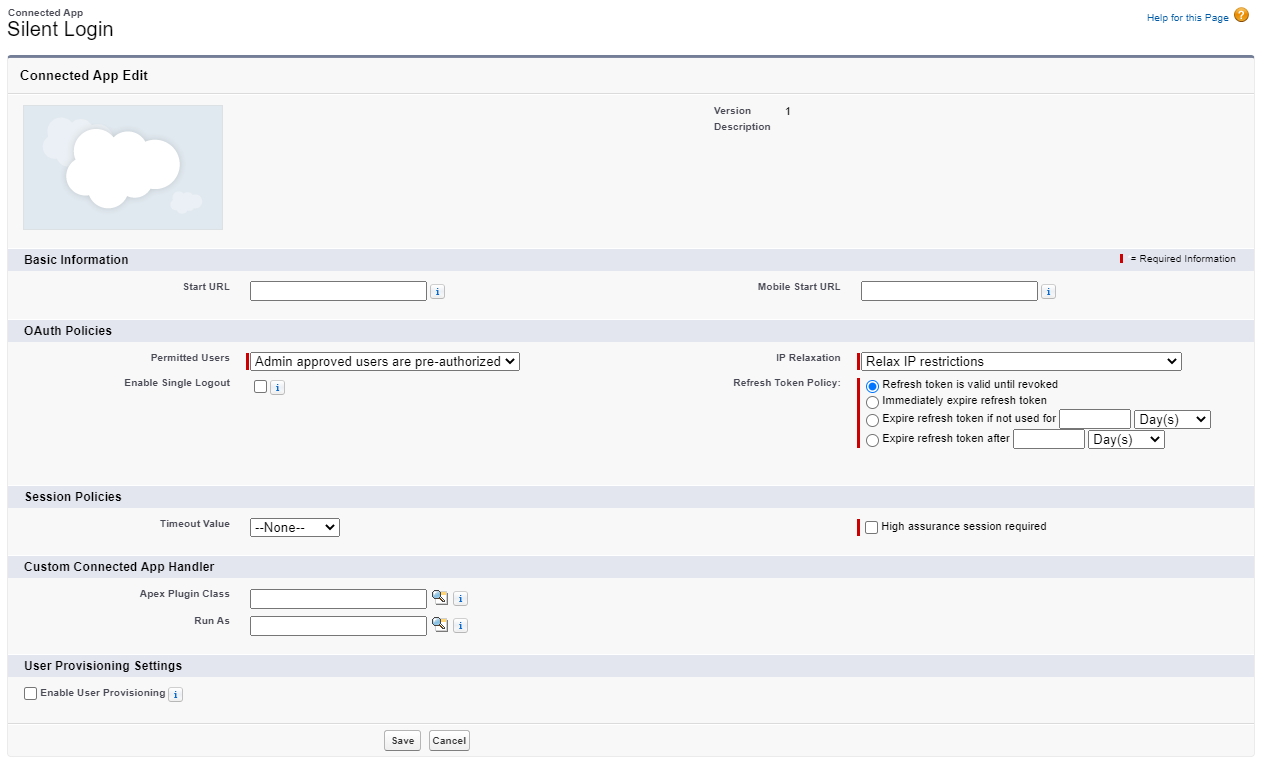The height and width of the screenshot is (766, 1263).
Task: Click the Run As info icon
Action: point(460,626)
